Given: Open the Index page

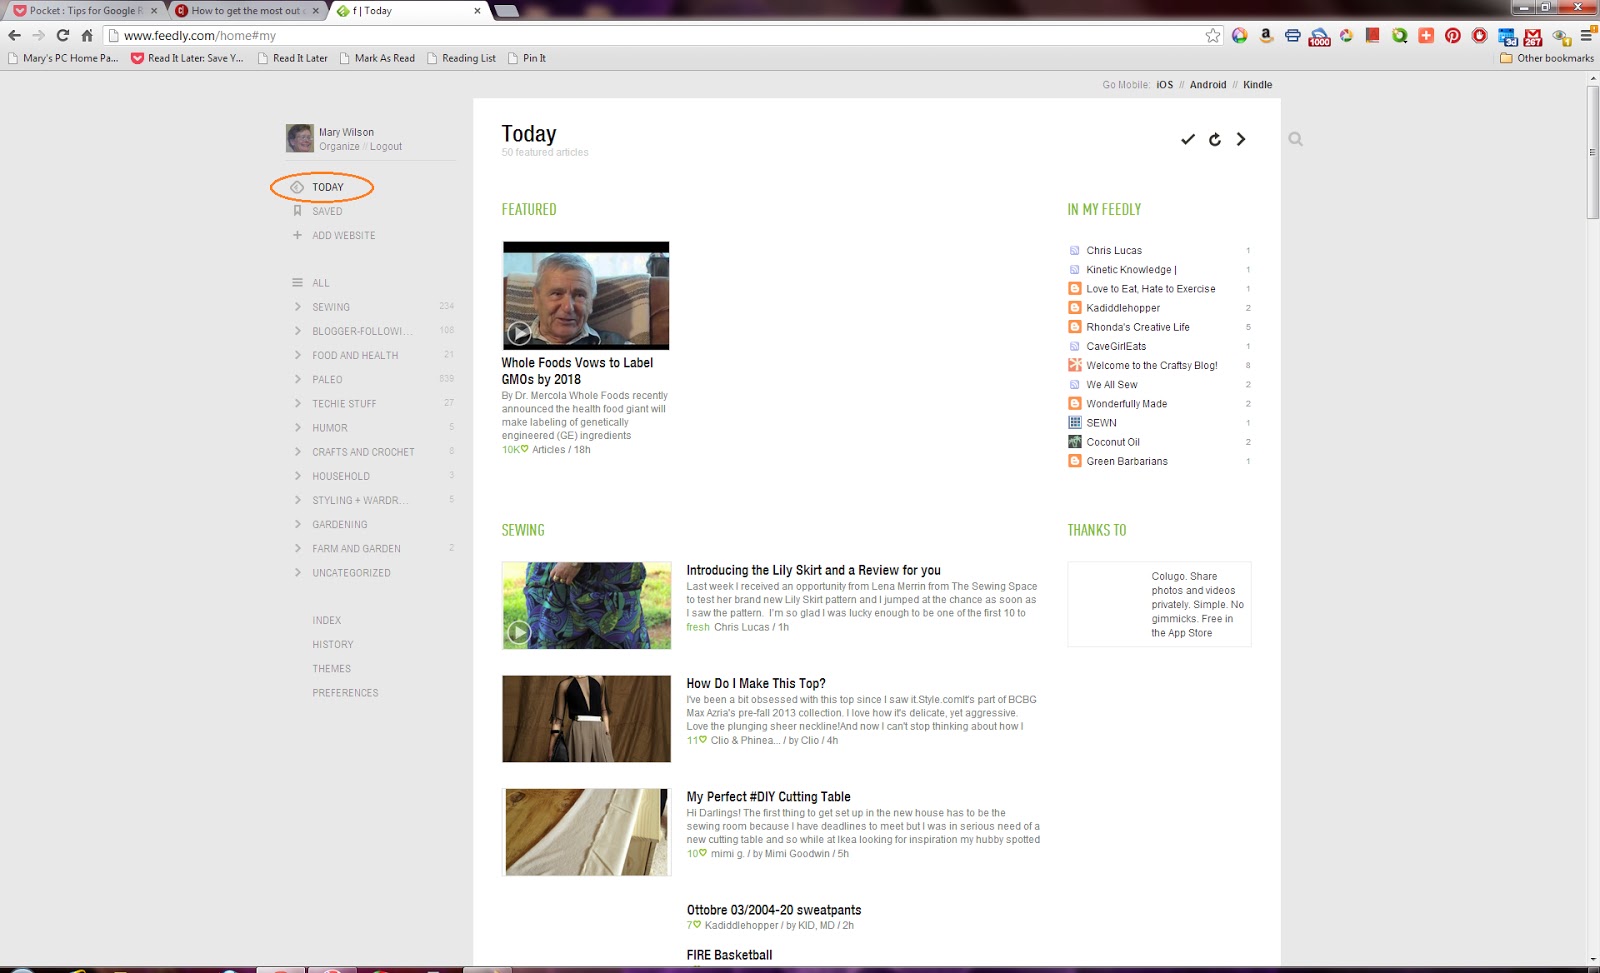Looking at the screenshot, I should pyautogui.click(x=326, y=621).
